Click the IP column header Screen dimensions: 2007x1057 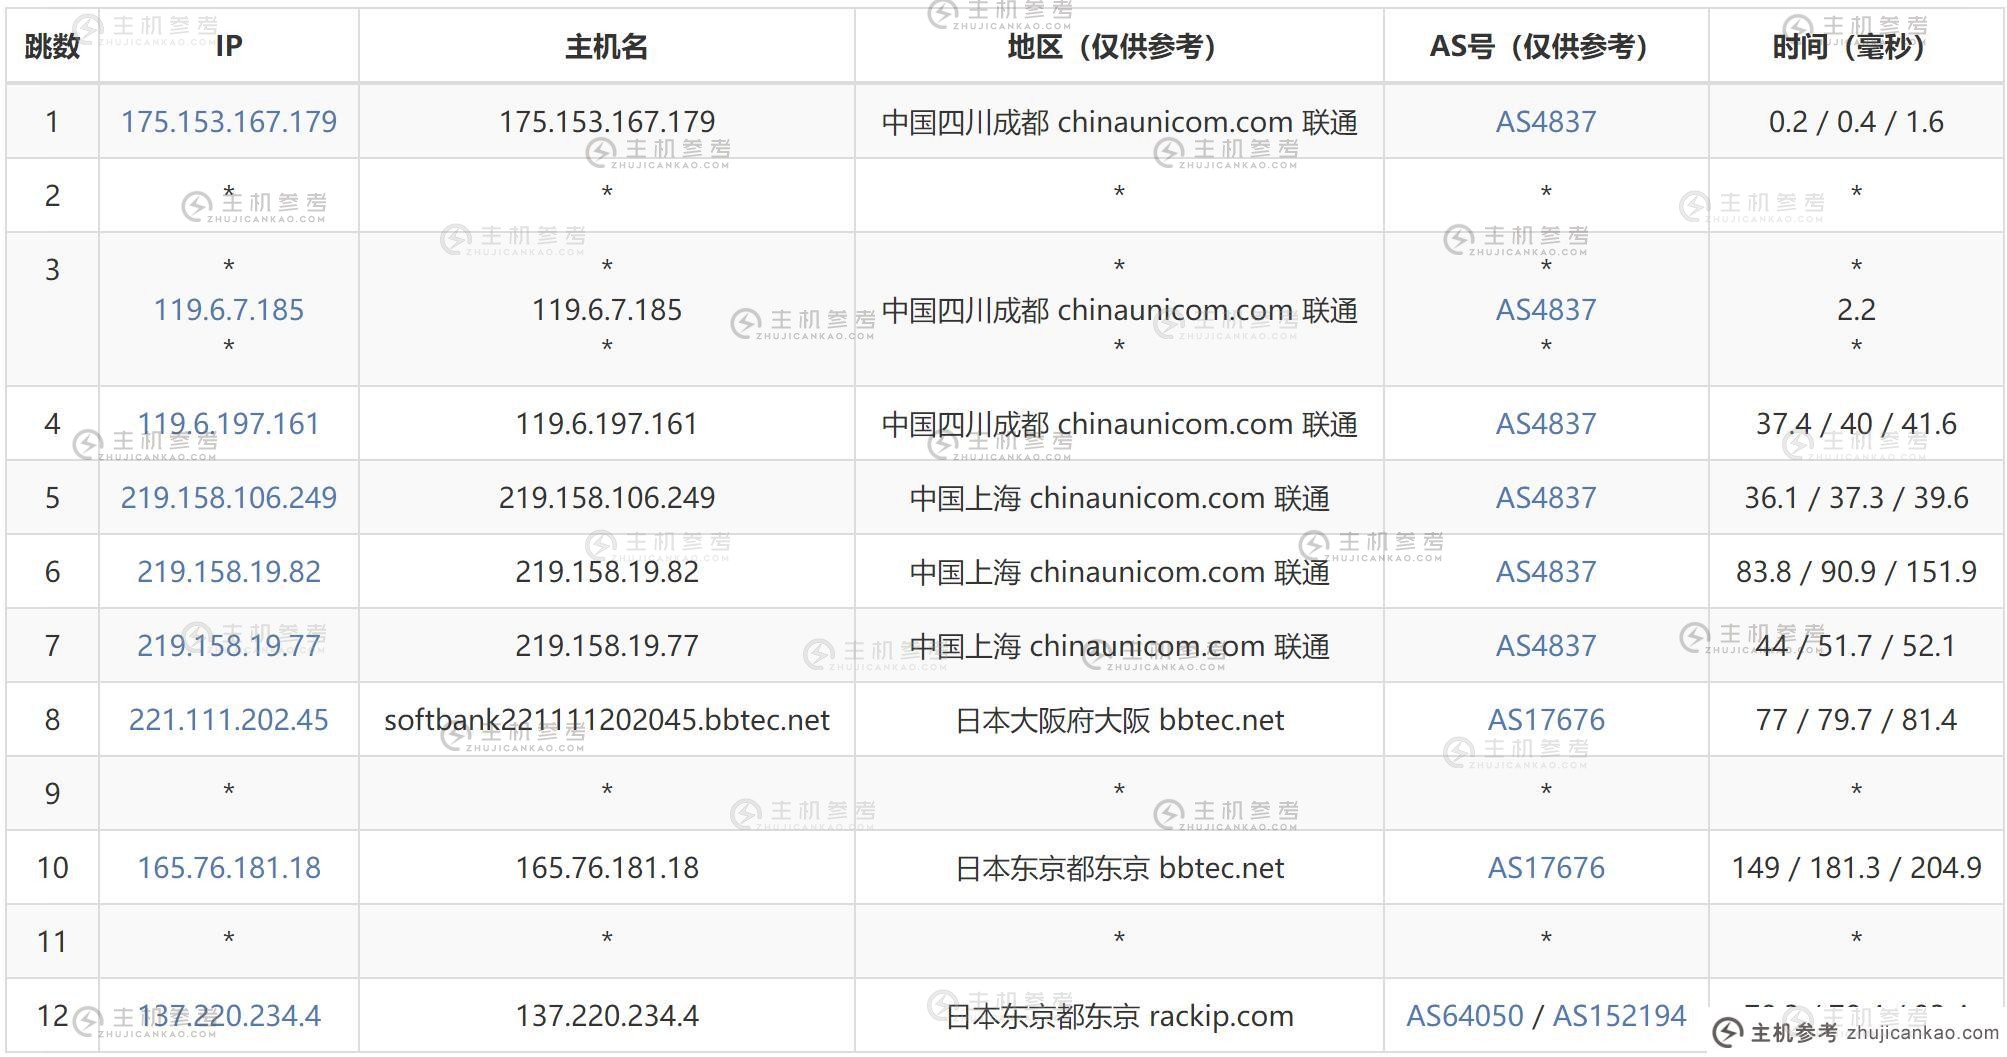point(228,46)
